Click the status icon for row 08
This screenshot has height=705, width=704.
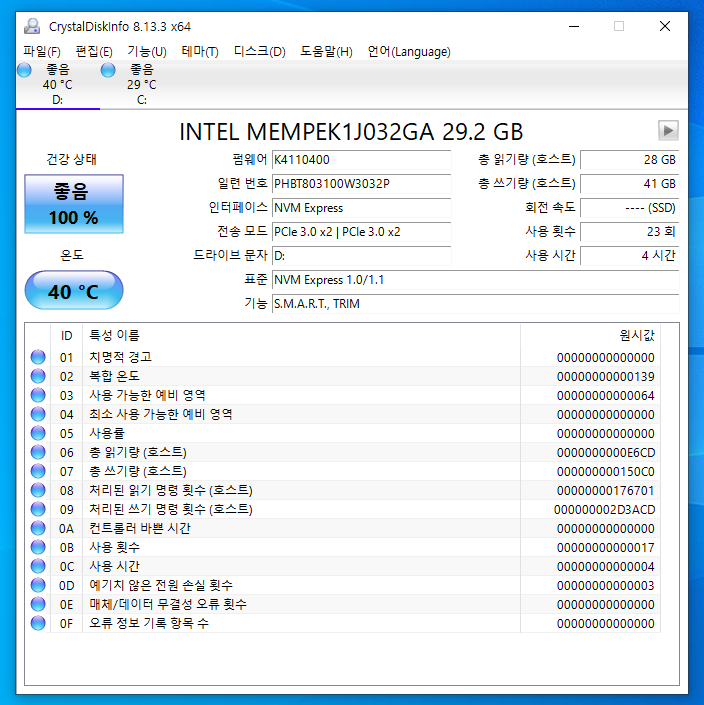pyautogui.click(x=38, y=490)
